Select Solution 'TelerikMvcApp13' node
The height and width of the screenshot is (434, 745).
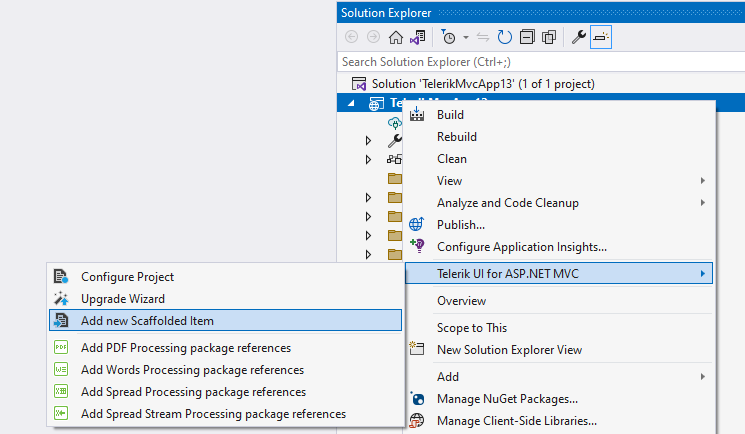click(x=483, y=84)
